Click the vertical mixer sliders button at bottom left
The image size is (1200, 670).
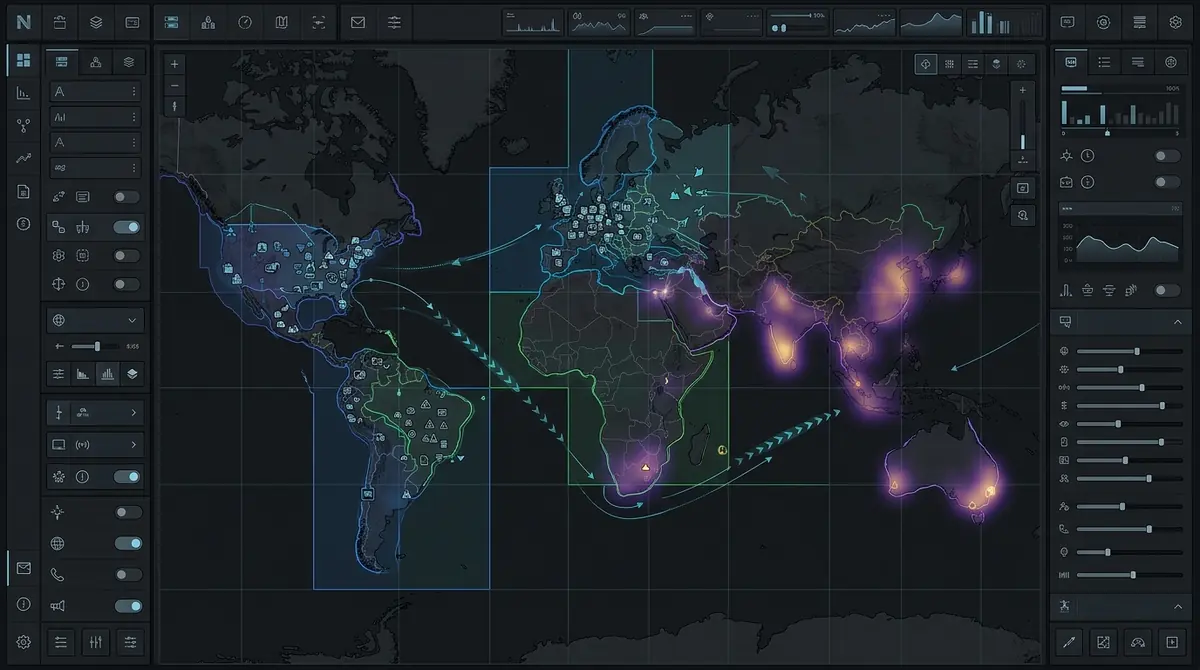(x=96, y=641)
